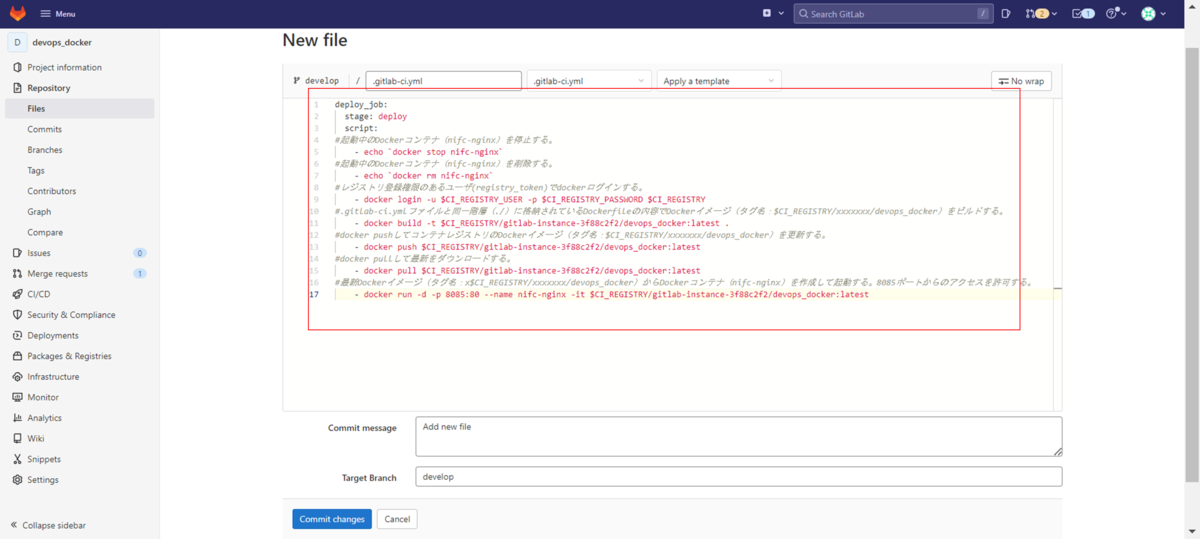
Task: Expand the .gitlab-ci.yml template type dropdown
Action: [589, 81]
